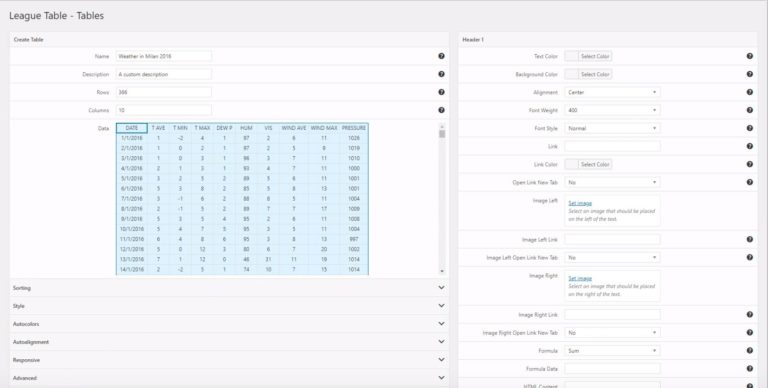Screen dimensions: 768x388
Task: Expand the Style section
Action: pyautogui.click(x=229, y=306)
